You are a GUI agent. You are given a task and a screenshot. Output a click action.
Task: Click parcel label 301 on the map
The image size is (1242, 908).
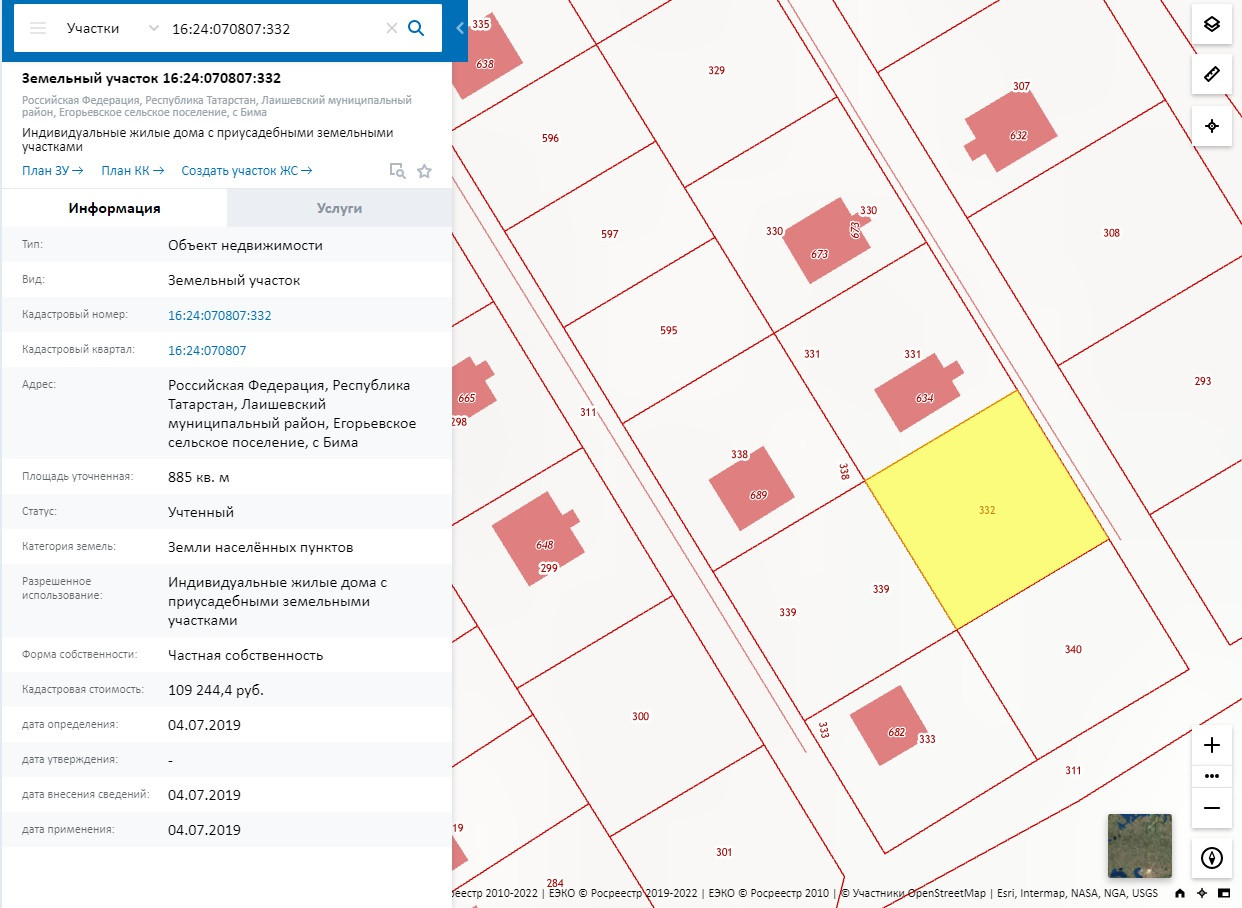(x=724, y=852)
